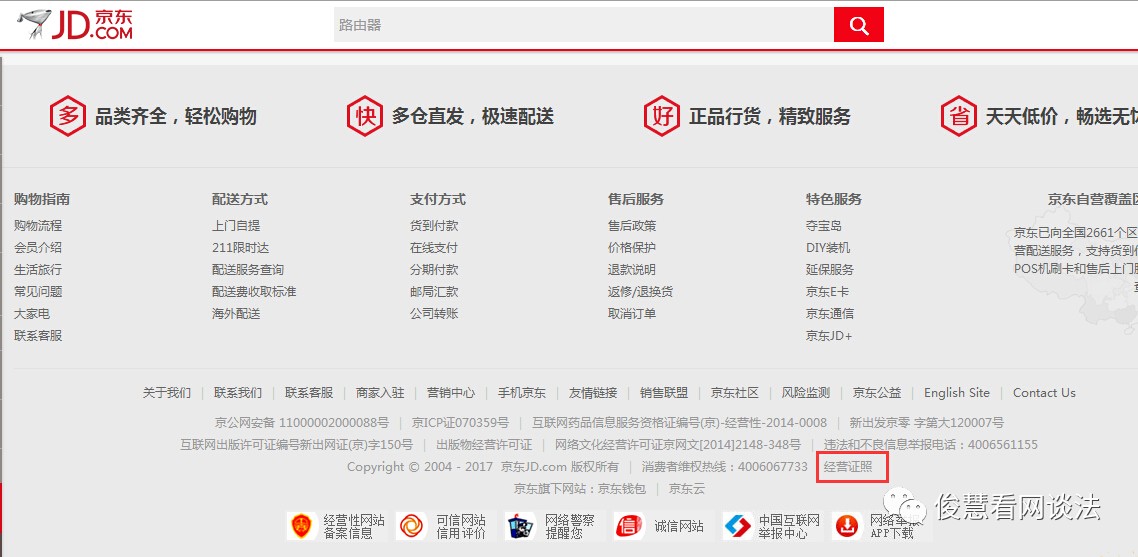1138x557 pixels.
Task: Open the 风险监测 footer link
Action: tap(806, 393)
